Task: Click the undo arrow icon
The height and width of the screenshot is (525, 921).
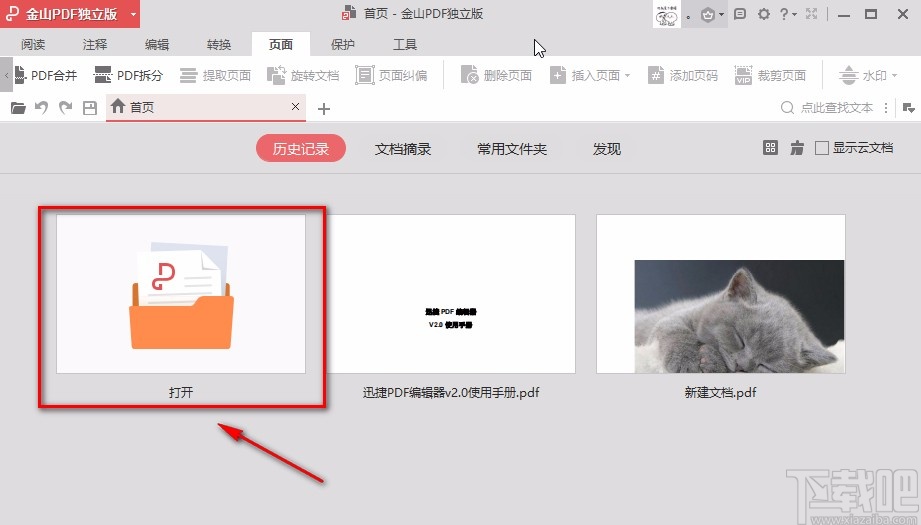Action: pos(41,107)
